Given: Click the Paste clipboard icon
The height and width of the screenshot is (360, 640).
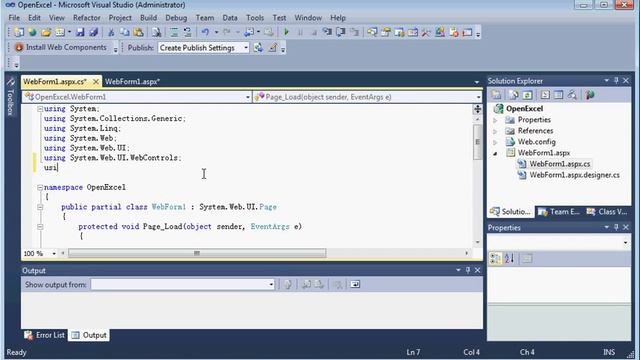Looking at the screenshot, I should 138,32.
